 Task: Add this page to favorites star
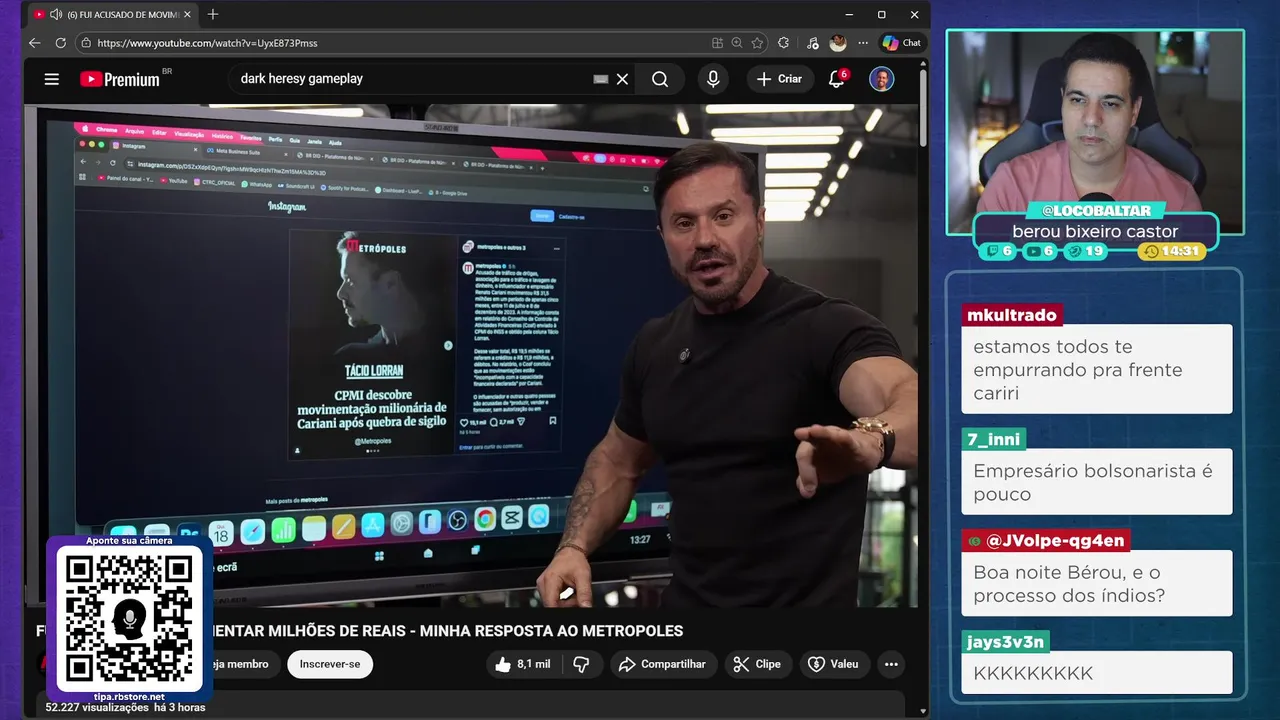[x=757, y=43]
